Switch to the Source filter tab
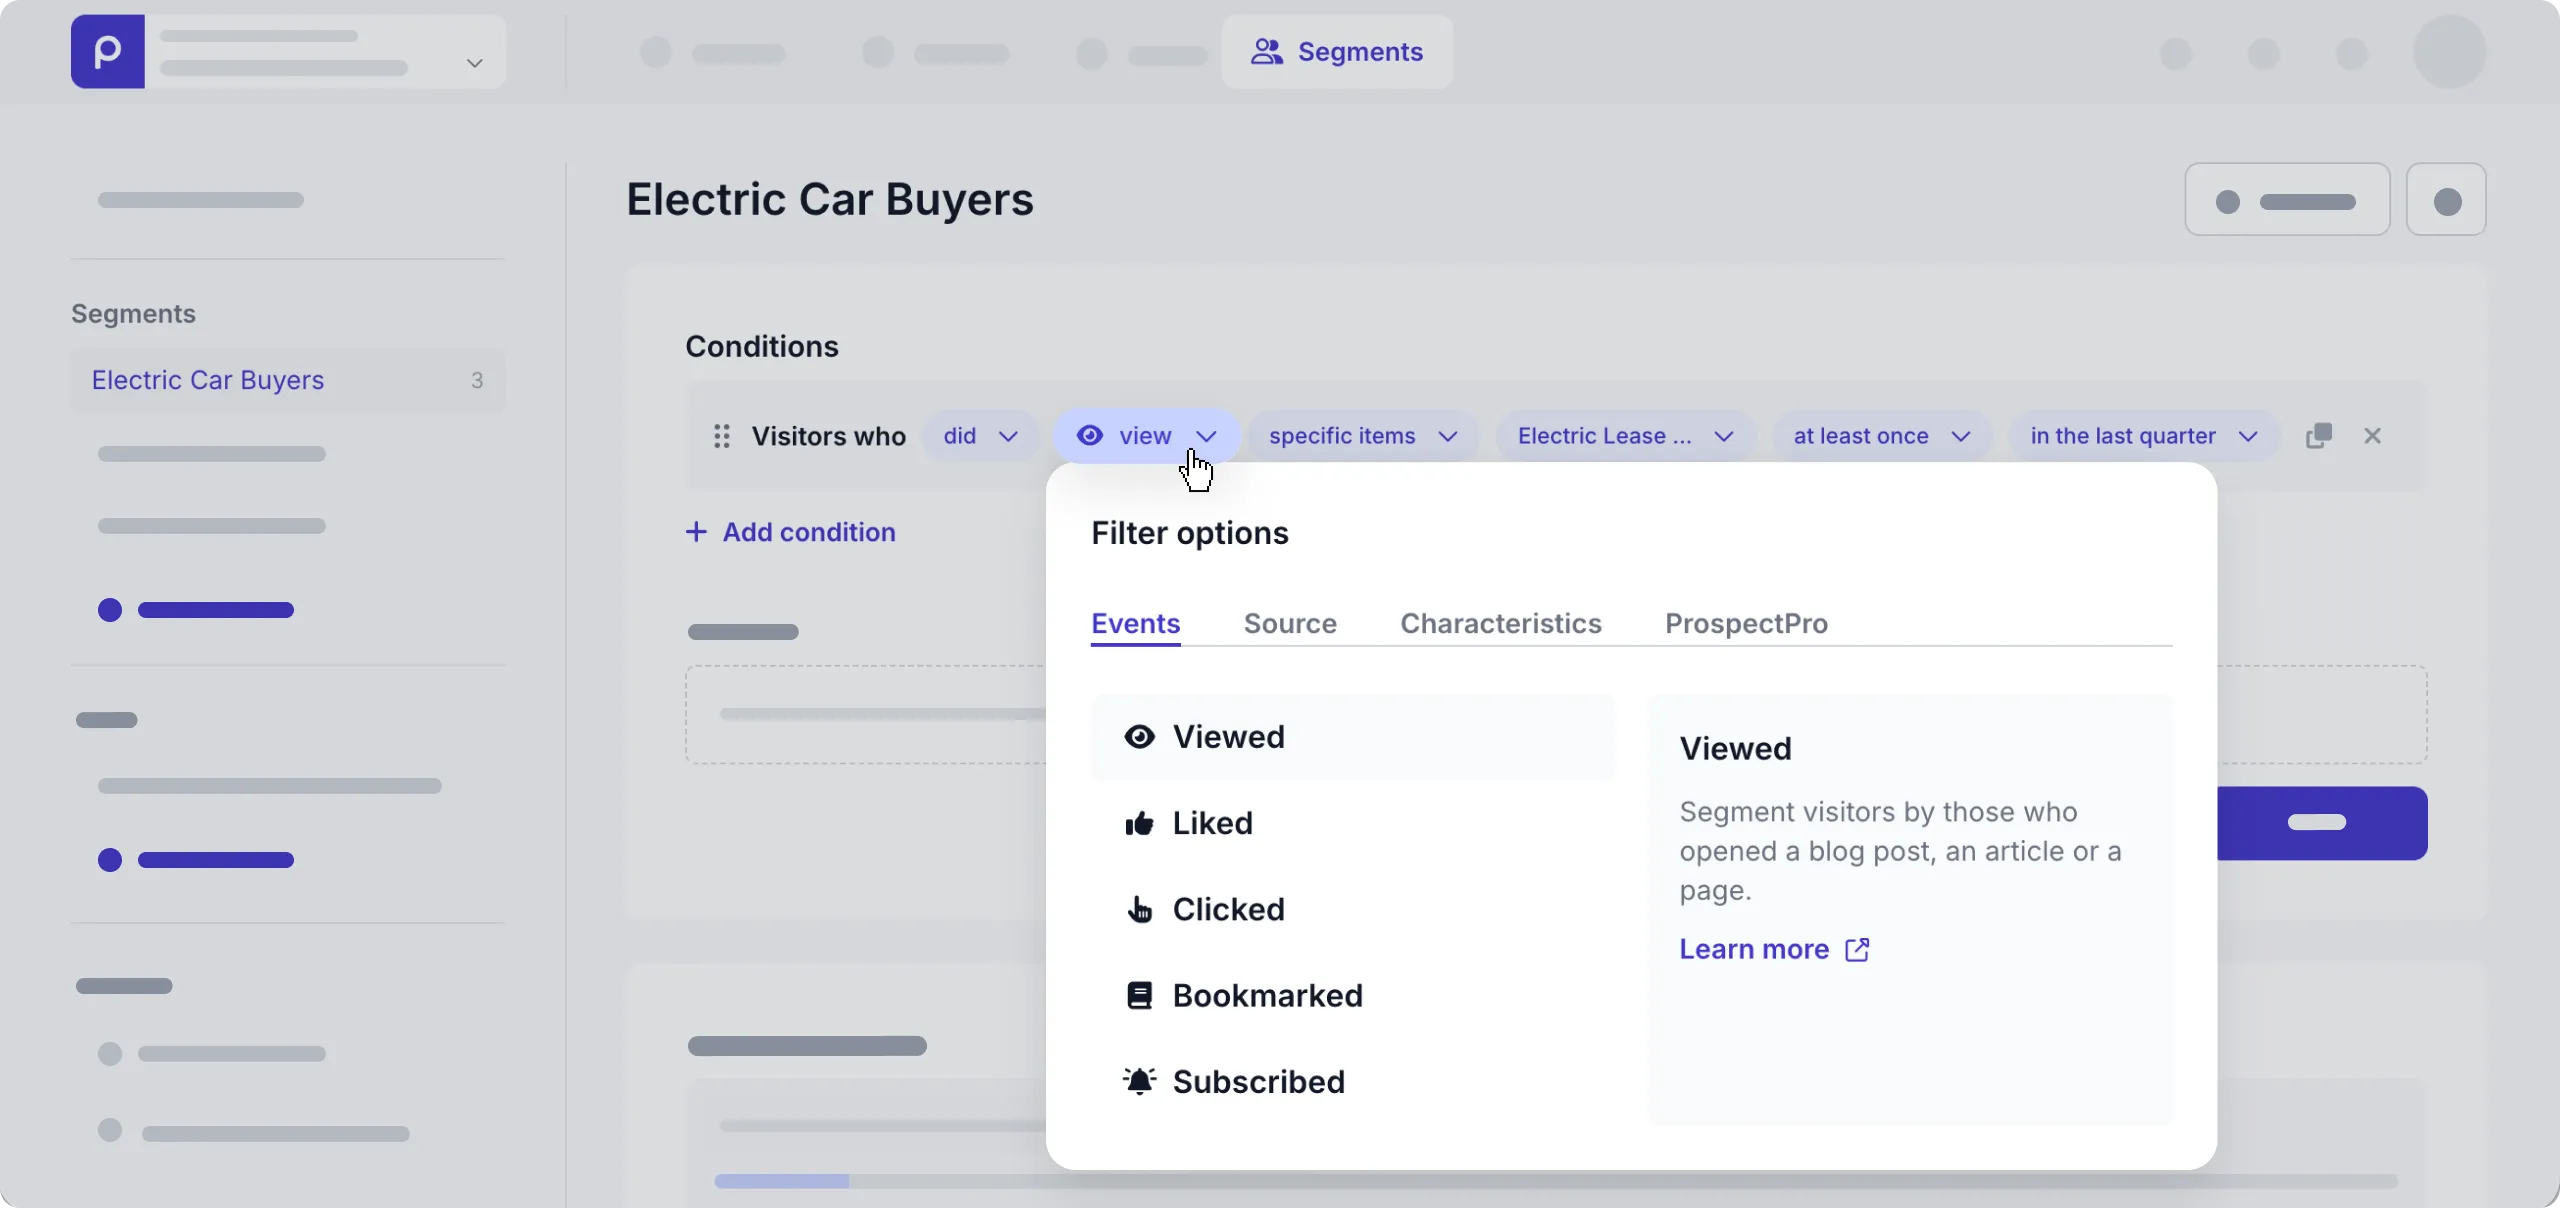 pyautogui.click(x=1290, y=624)
